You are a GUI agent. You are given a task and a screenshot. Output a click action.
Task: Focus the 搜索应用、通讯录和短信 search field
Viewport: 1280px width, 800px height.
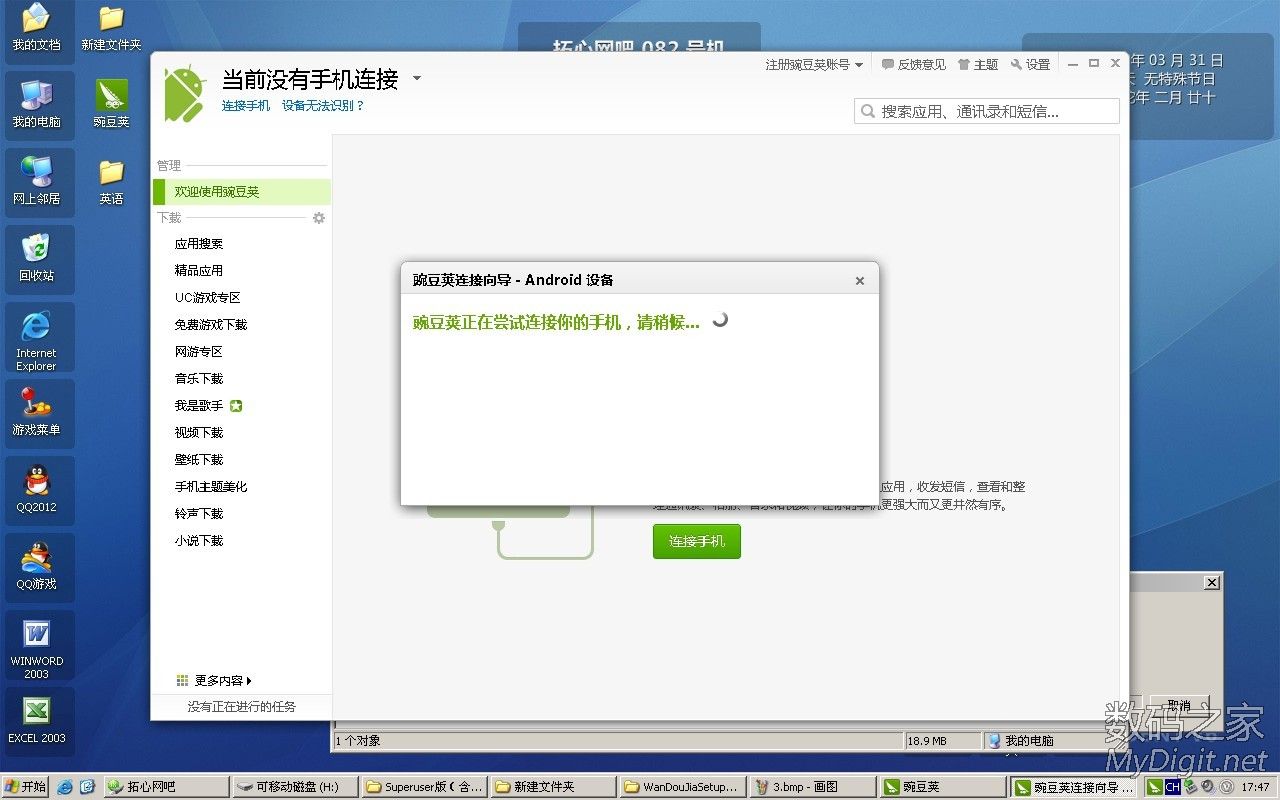pos(987,111)
